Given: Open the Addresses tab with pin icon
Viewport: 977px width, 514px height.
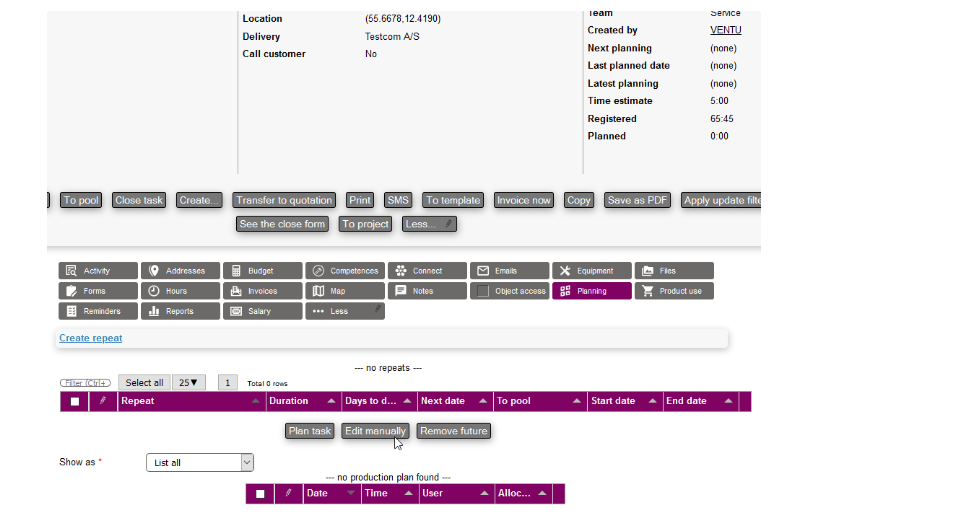Looking at the screenshot, I should 180,271.
